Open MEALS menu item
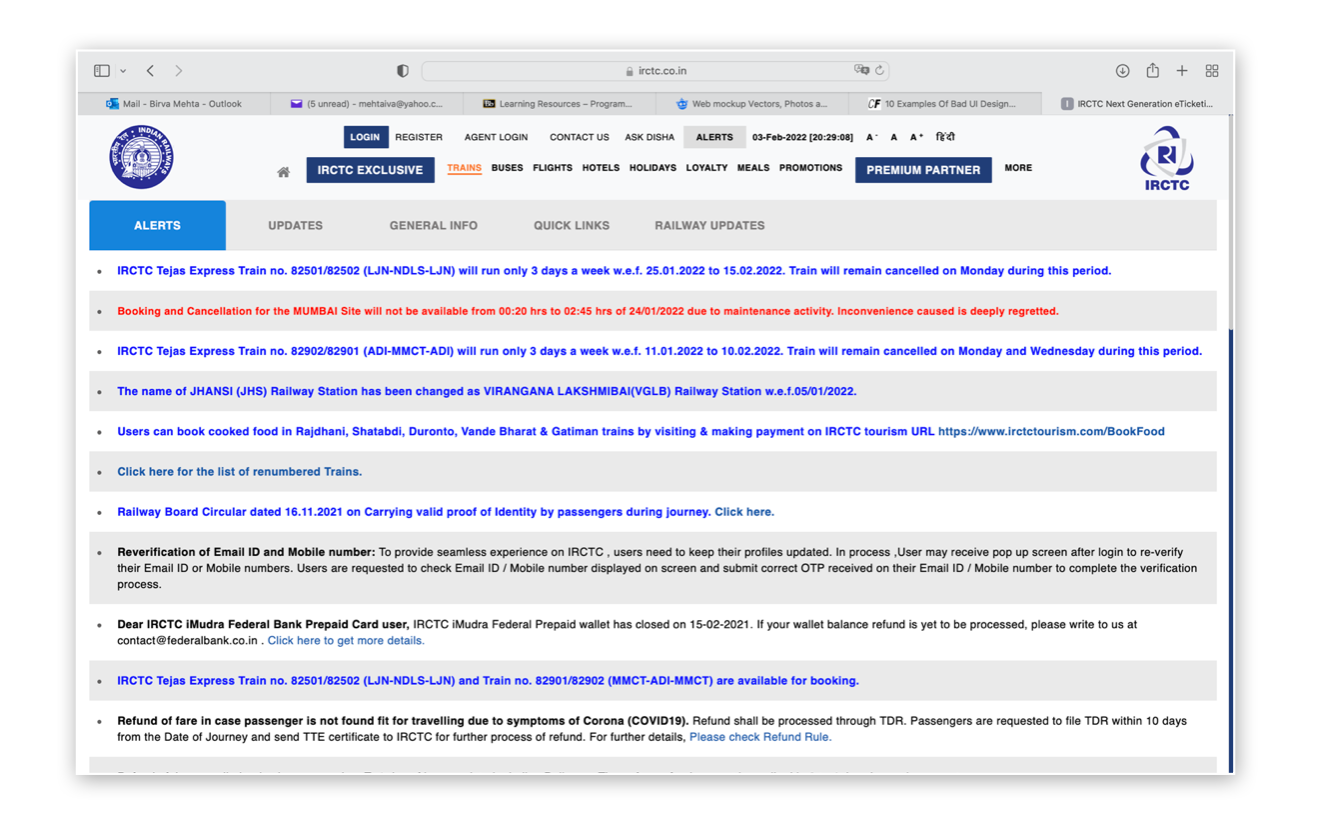 pos(753,168)
